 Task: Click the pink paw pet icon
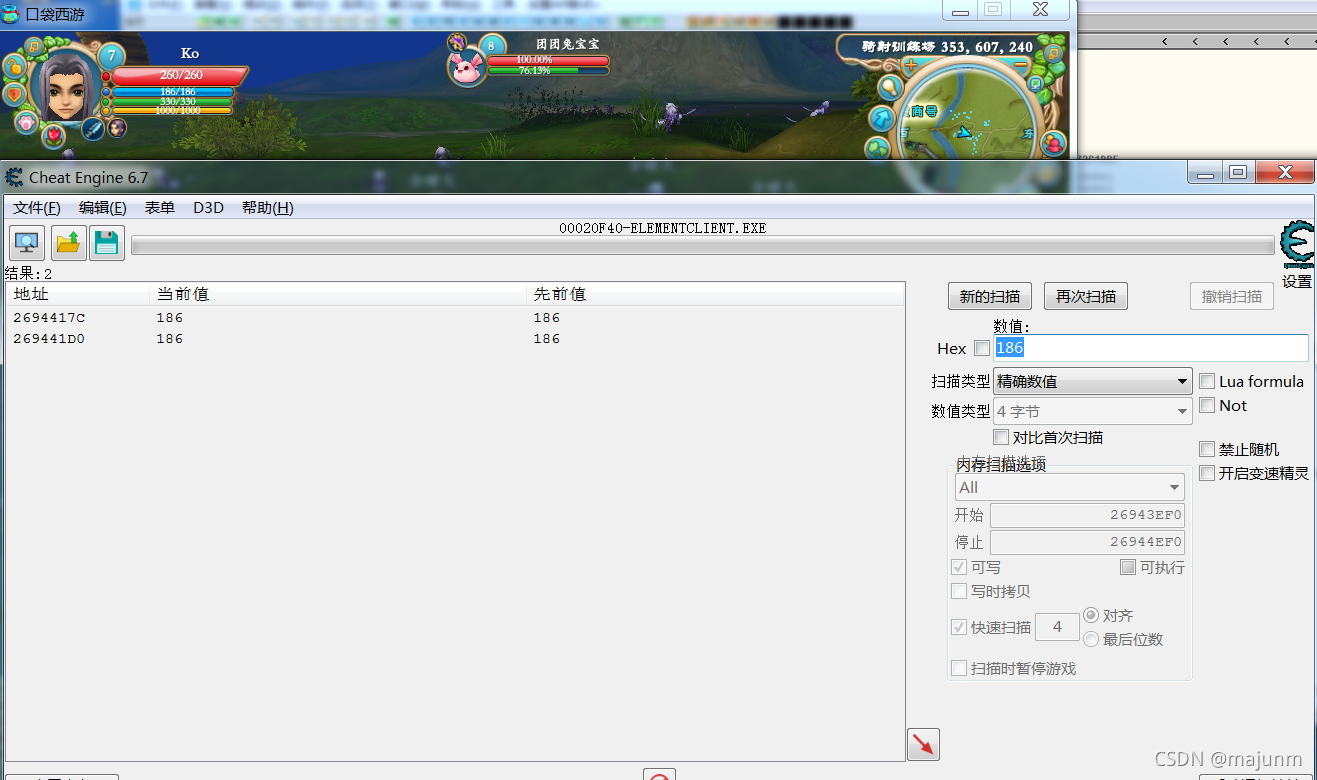[x=27, y=121]
